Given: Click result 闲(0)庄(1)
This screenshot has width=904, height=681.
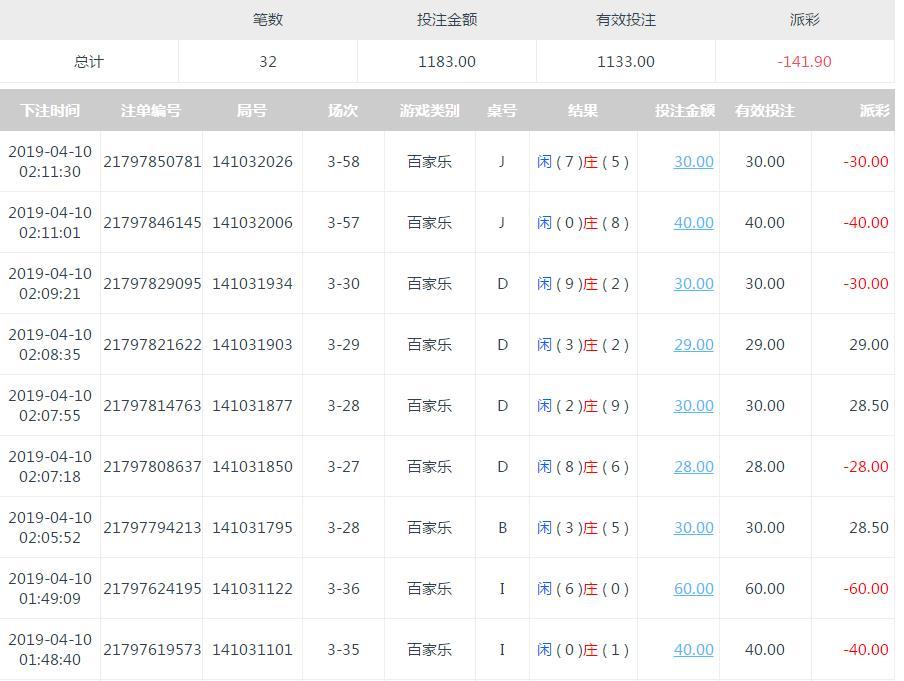Looking at the screenshot, I should pos(583,650).
